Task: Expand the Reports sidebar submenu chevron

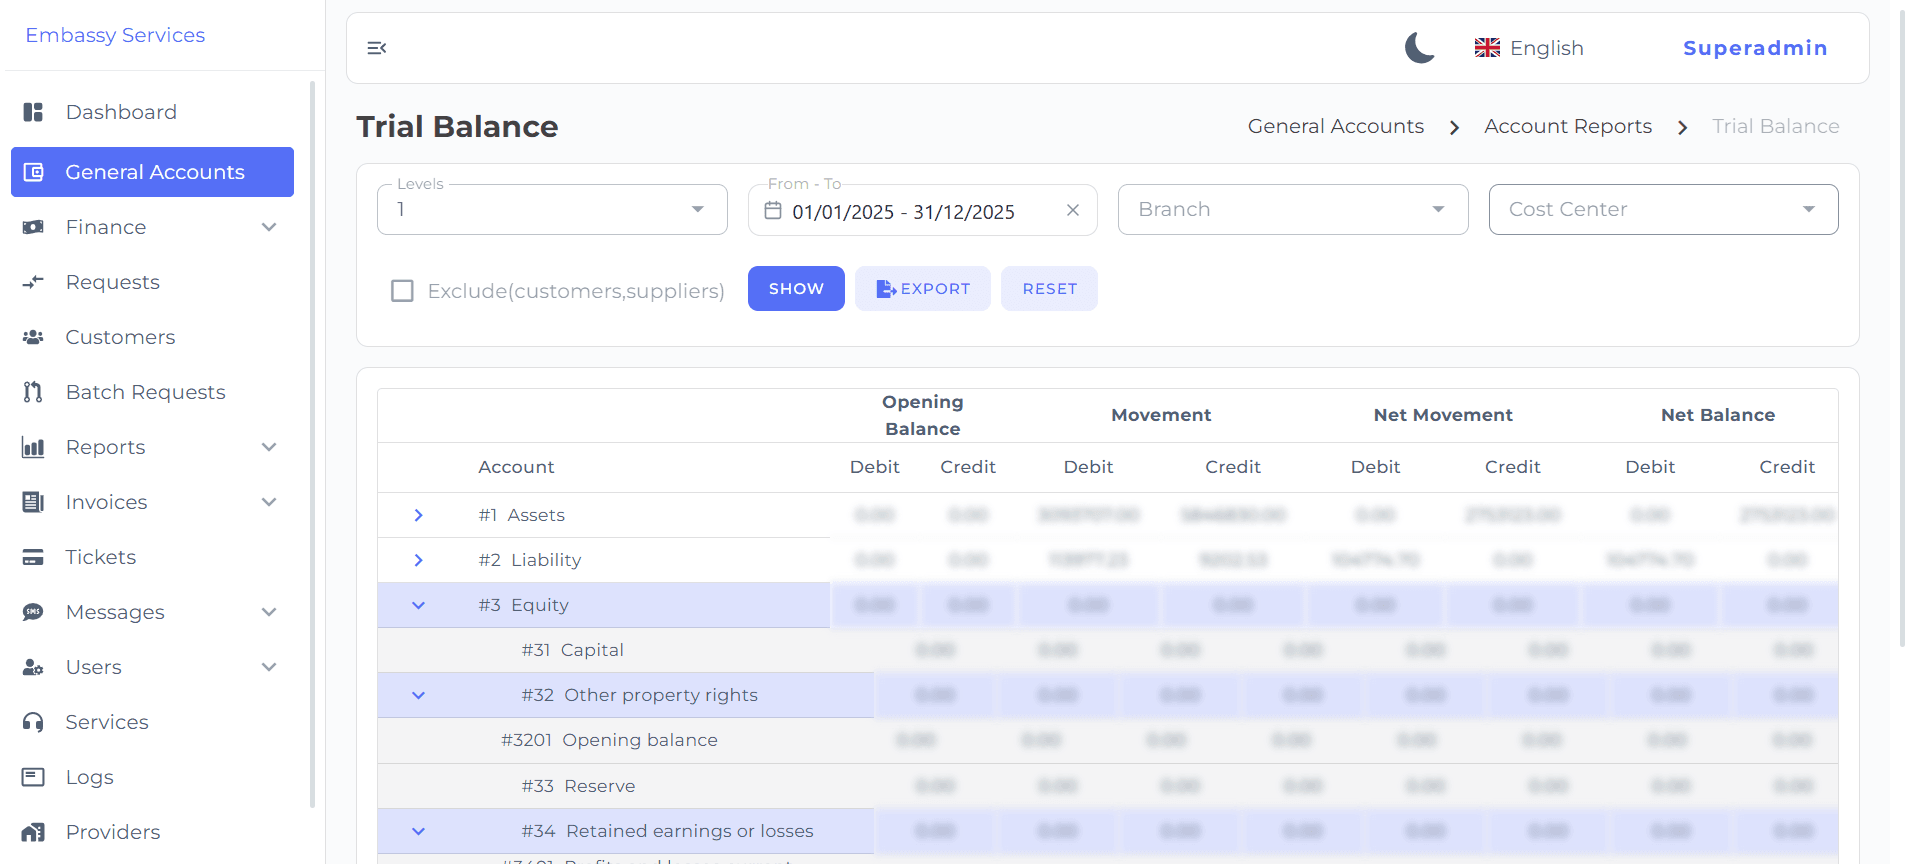Action: click(x=269, y=447)
